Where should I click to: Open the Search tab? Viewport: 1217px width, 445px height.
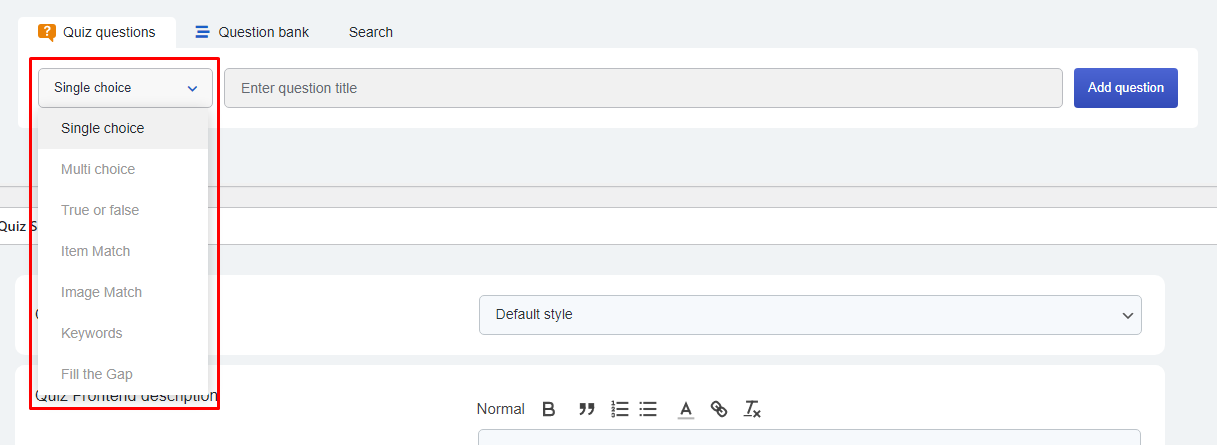(x=371, y=32)
